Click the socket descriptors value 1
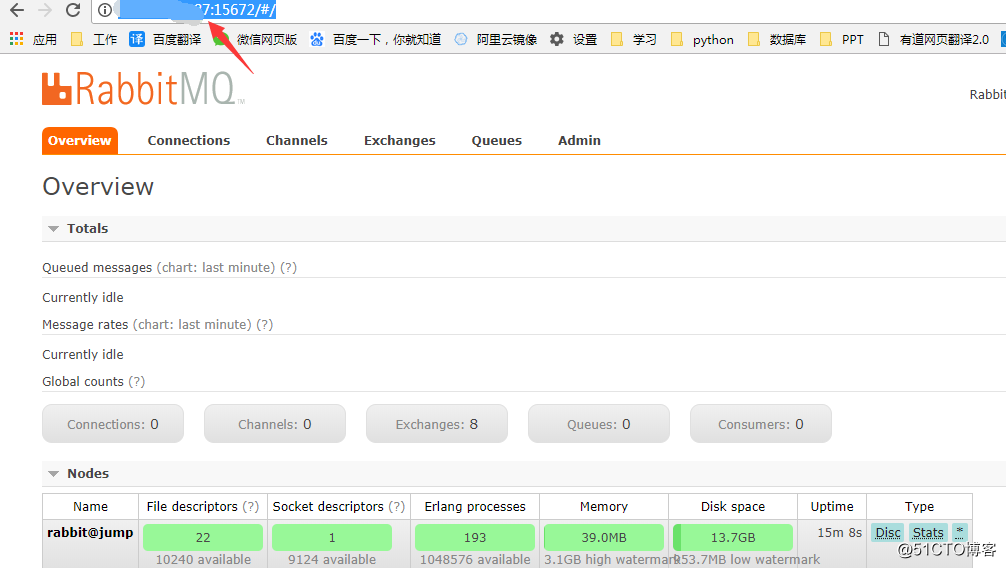 (x=332, y=537)
